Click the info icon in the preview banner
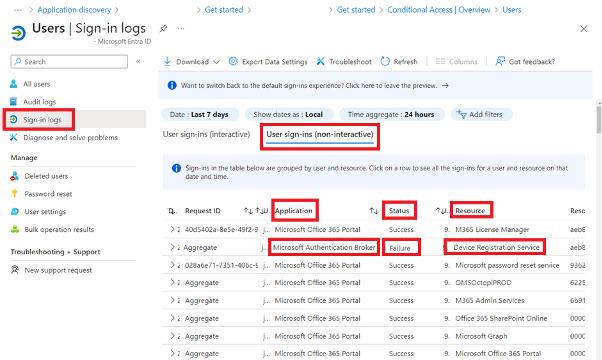The image size is (602, 360). [x=172, y=85]
